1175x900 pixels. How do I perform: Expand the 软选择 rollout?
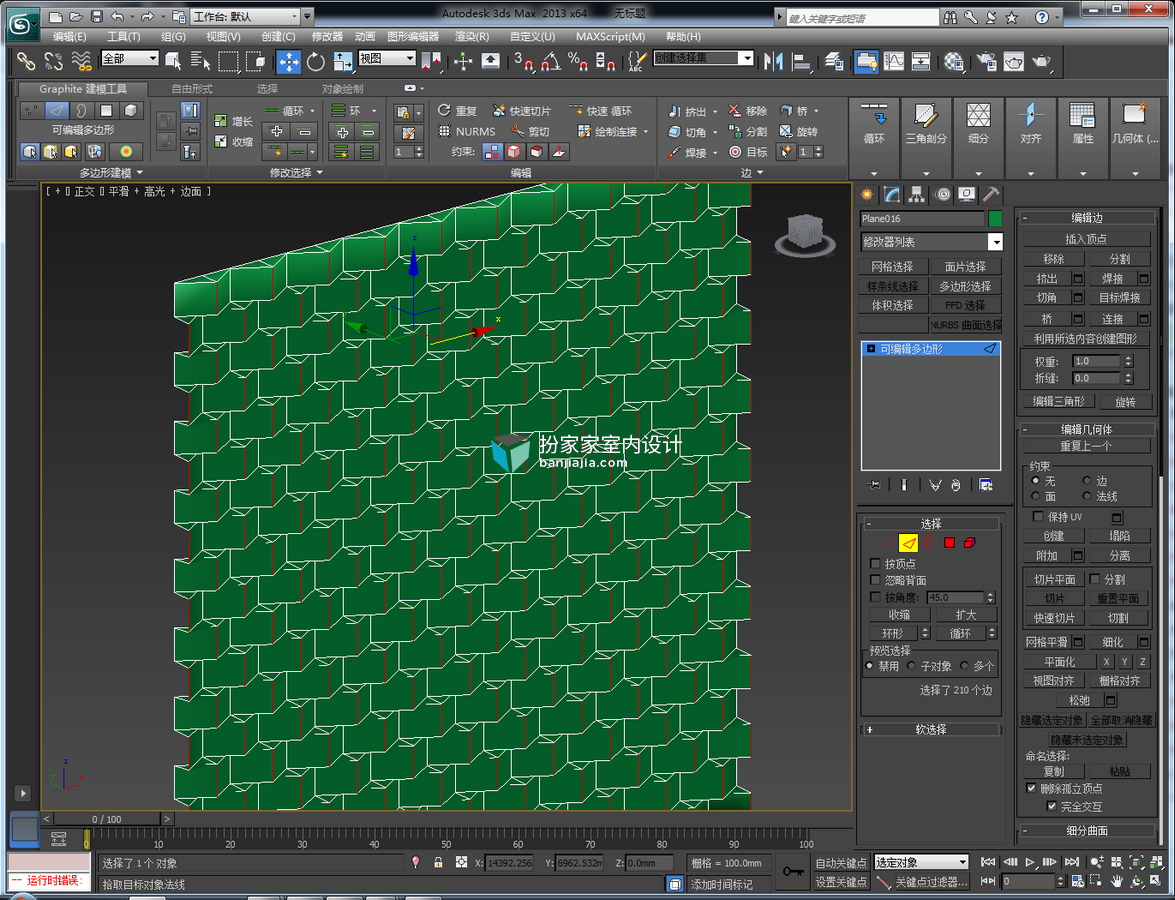tap(931, 729)
